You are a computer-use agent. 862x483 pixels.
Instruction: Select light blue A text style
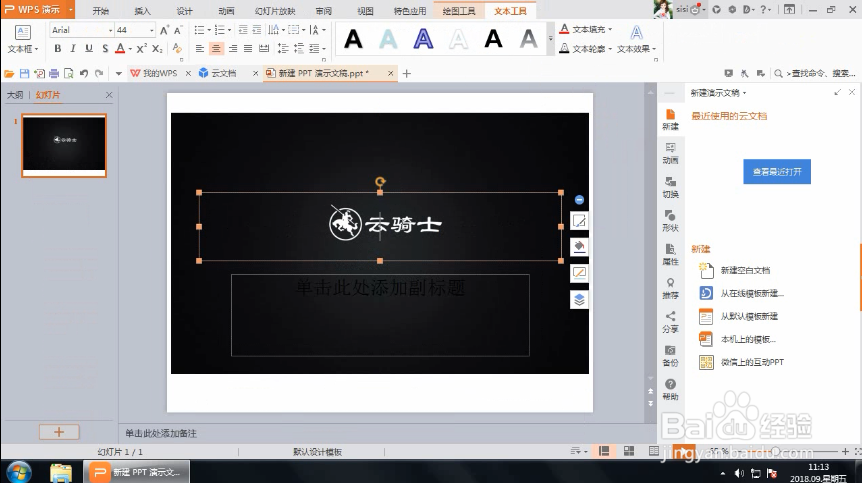coord(388,39)
